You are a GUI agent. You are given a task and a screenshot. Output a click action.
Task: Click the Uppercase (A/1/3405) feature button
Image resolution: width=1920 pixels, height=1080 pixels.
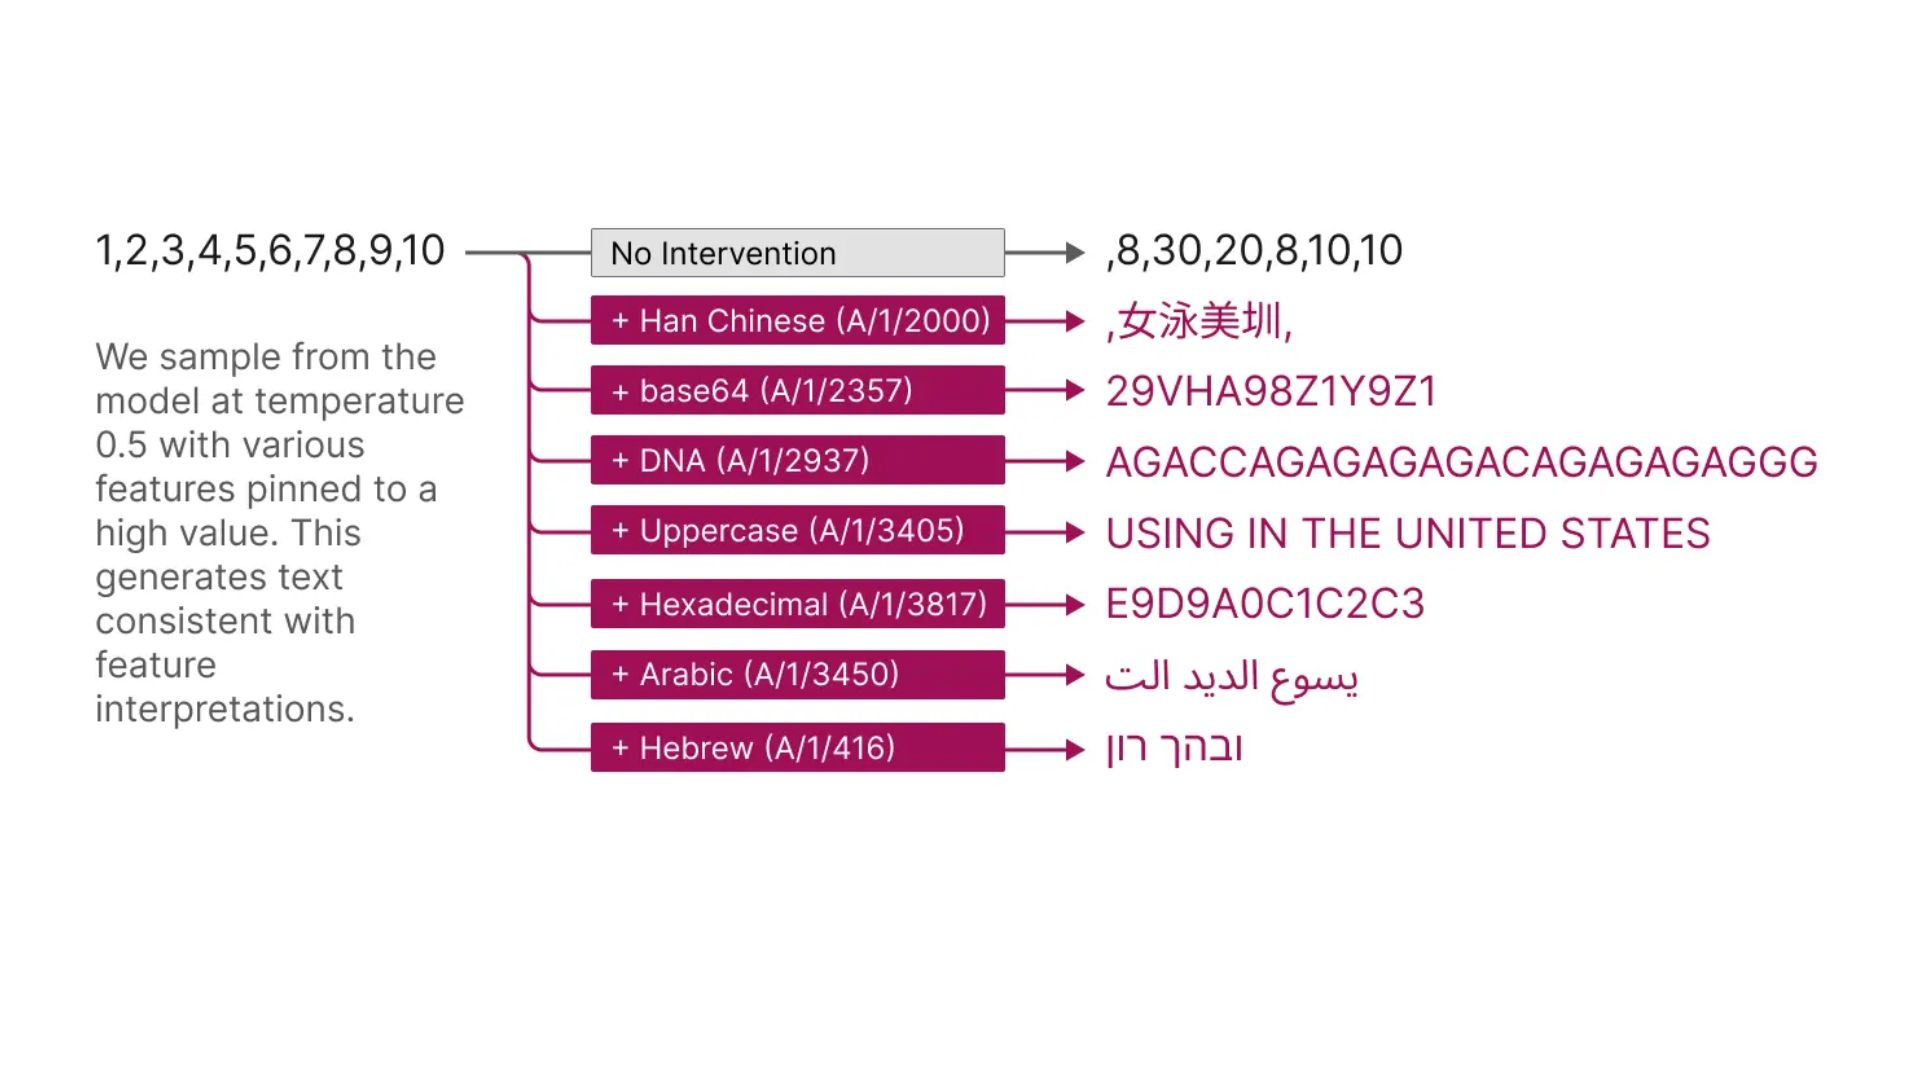click(x=795, y=533)
